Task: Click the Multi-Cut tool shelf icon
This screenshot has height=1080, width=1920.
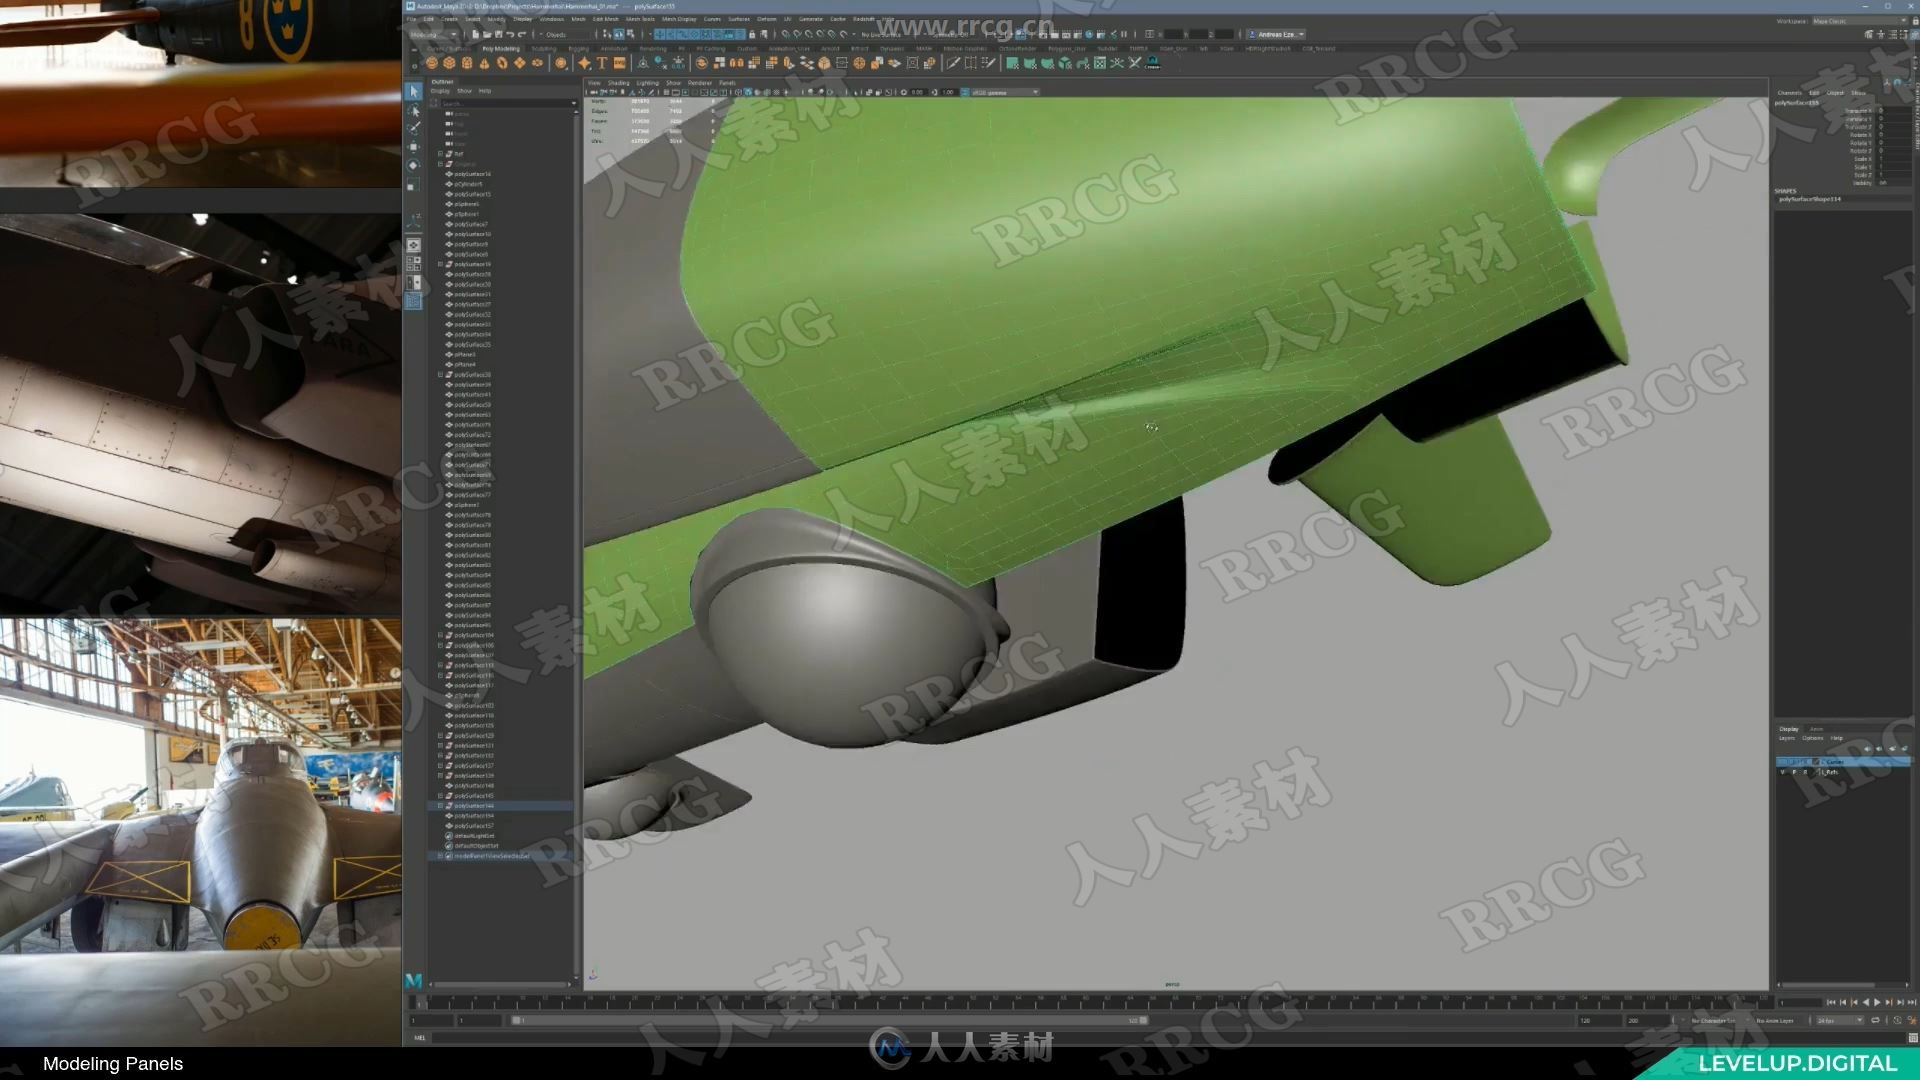Action: tap(954, 63)
